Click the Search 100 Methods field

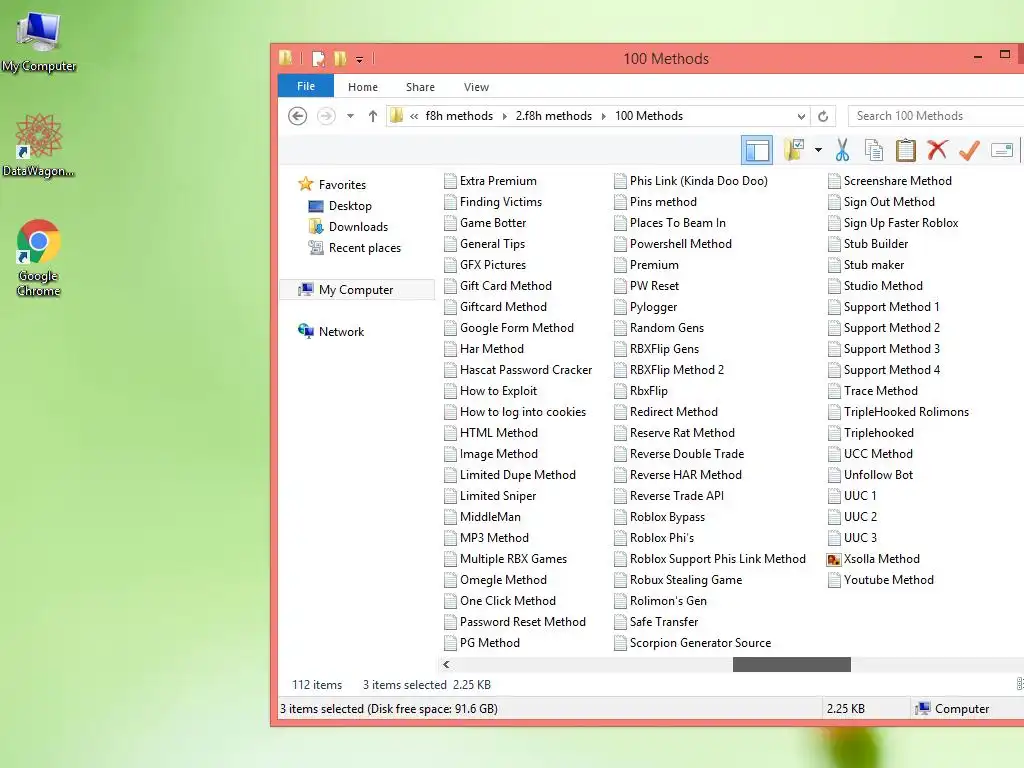[936, 116]
